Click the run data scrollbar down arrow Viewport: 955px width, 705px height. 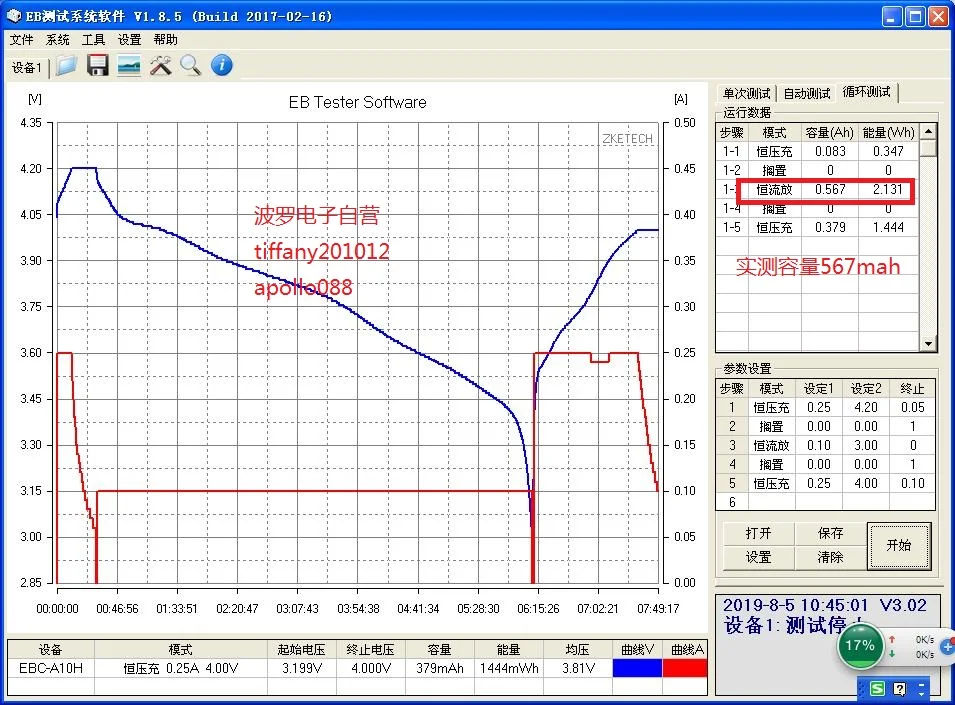(927, 344)
